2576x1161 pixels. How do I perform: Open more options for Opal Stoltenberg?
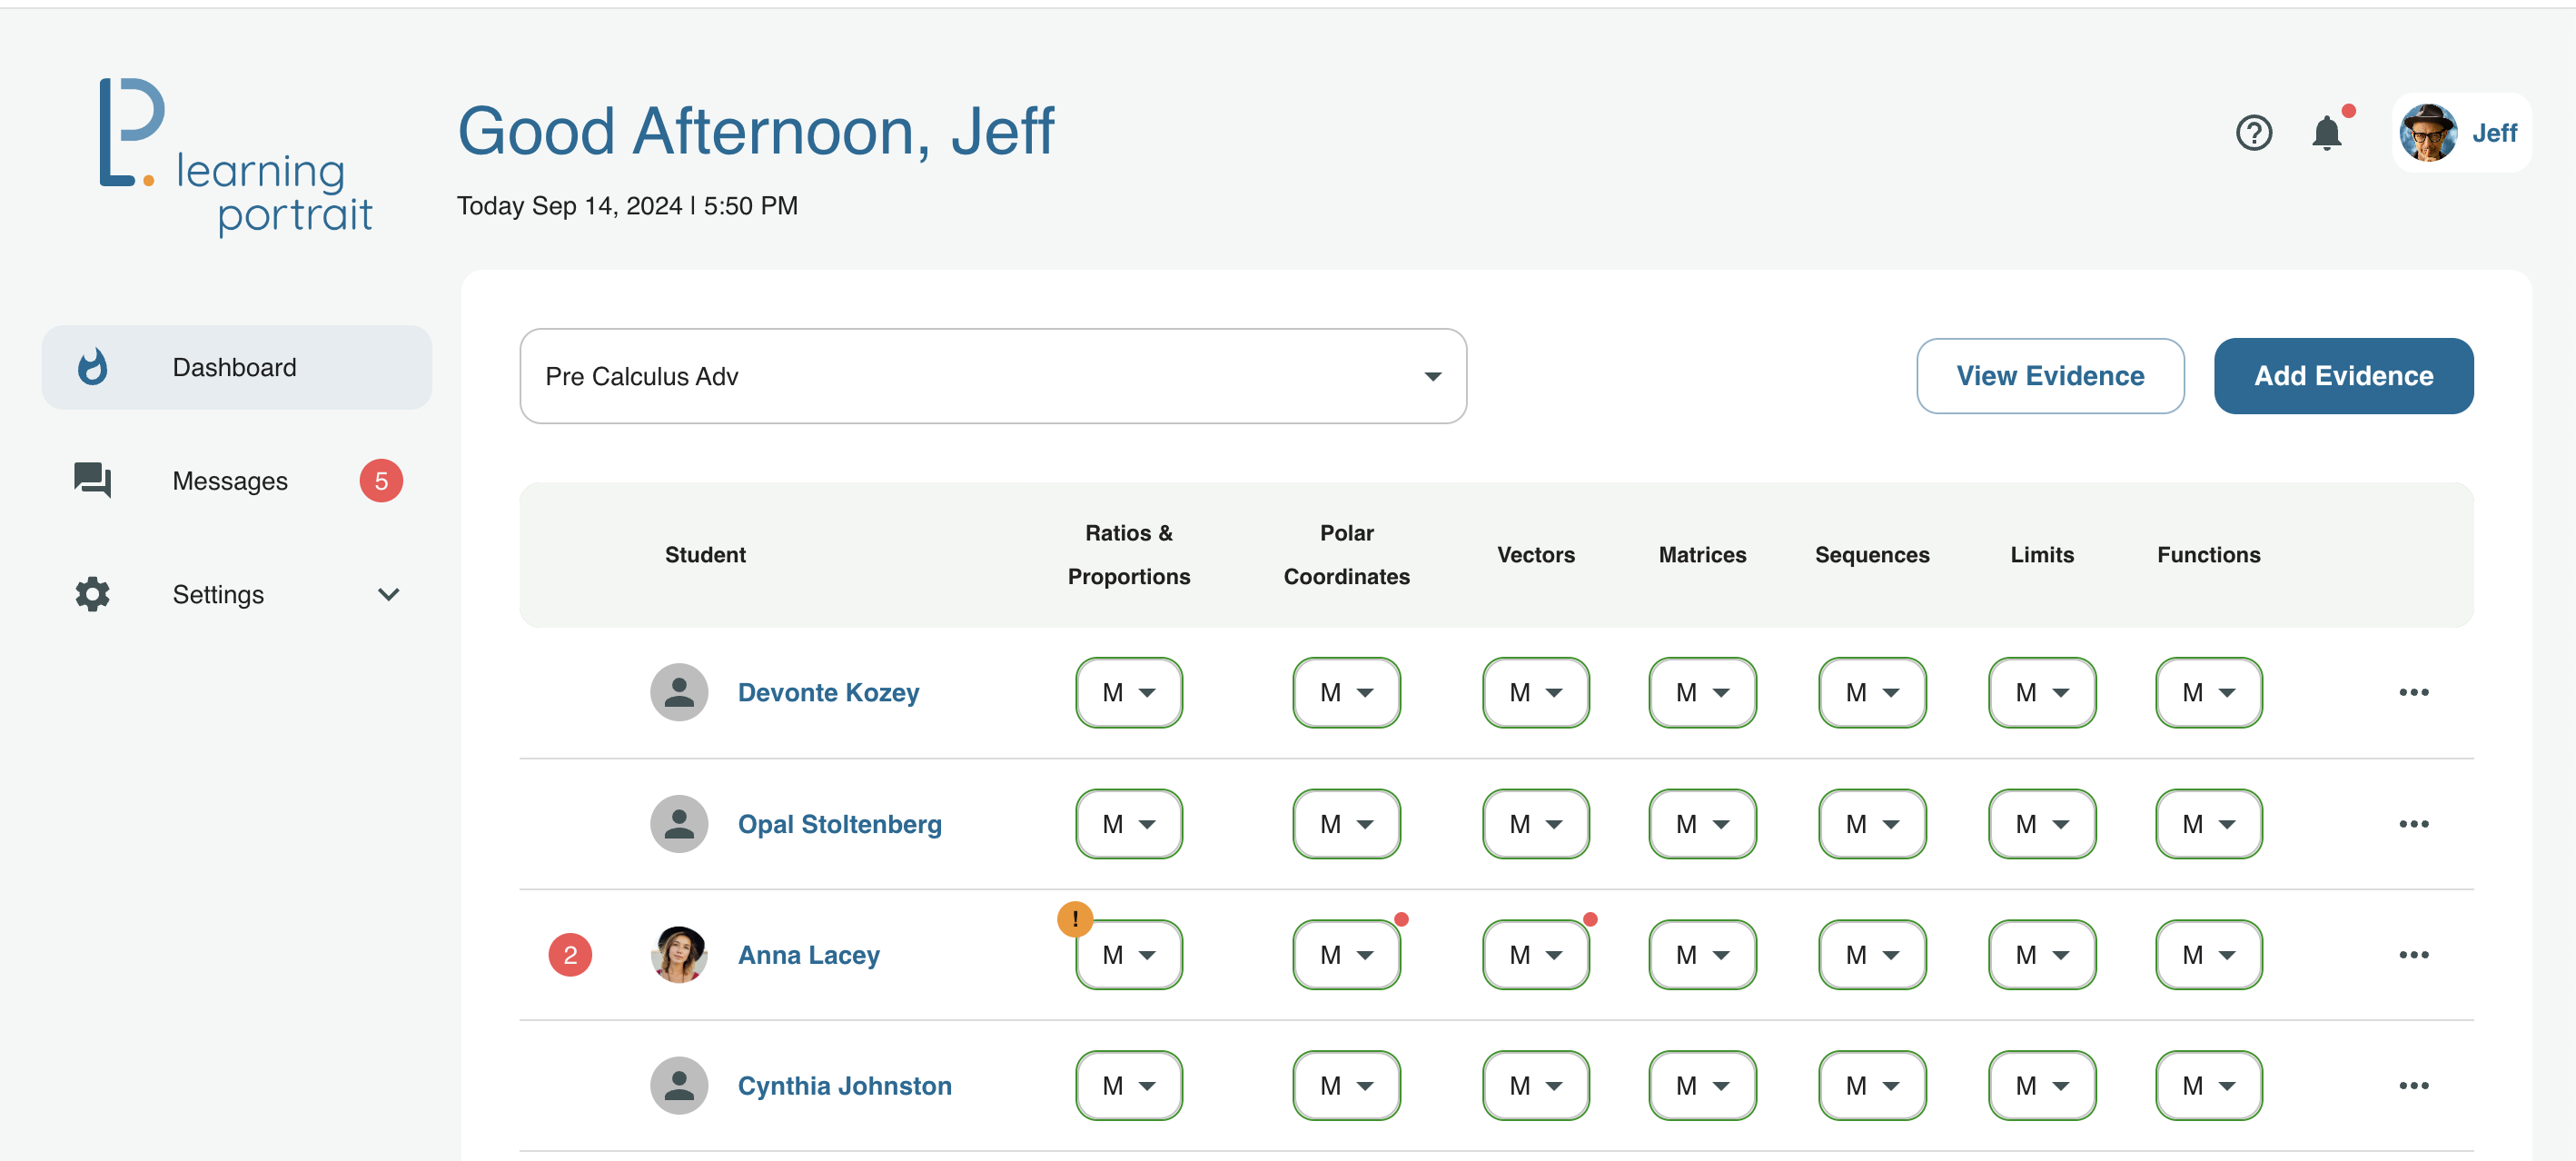(2413, 824)
